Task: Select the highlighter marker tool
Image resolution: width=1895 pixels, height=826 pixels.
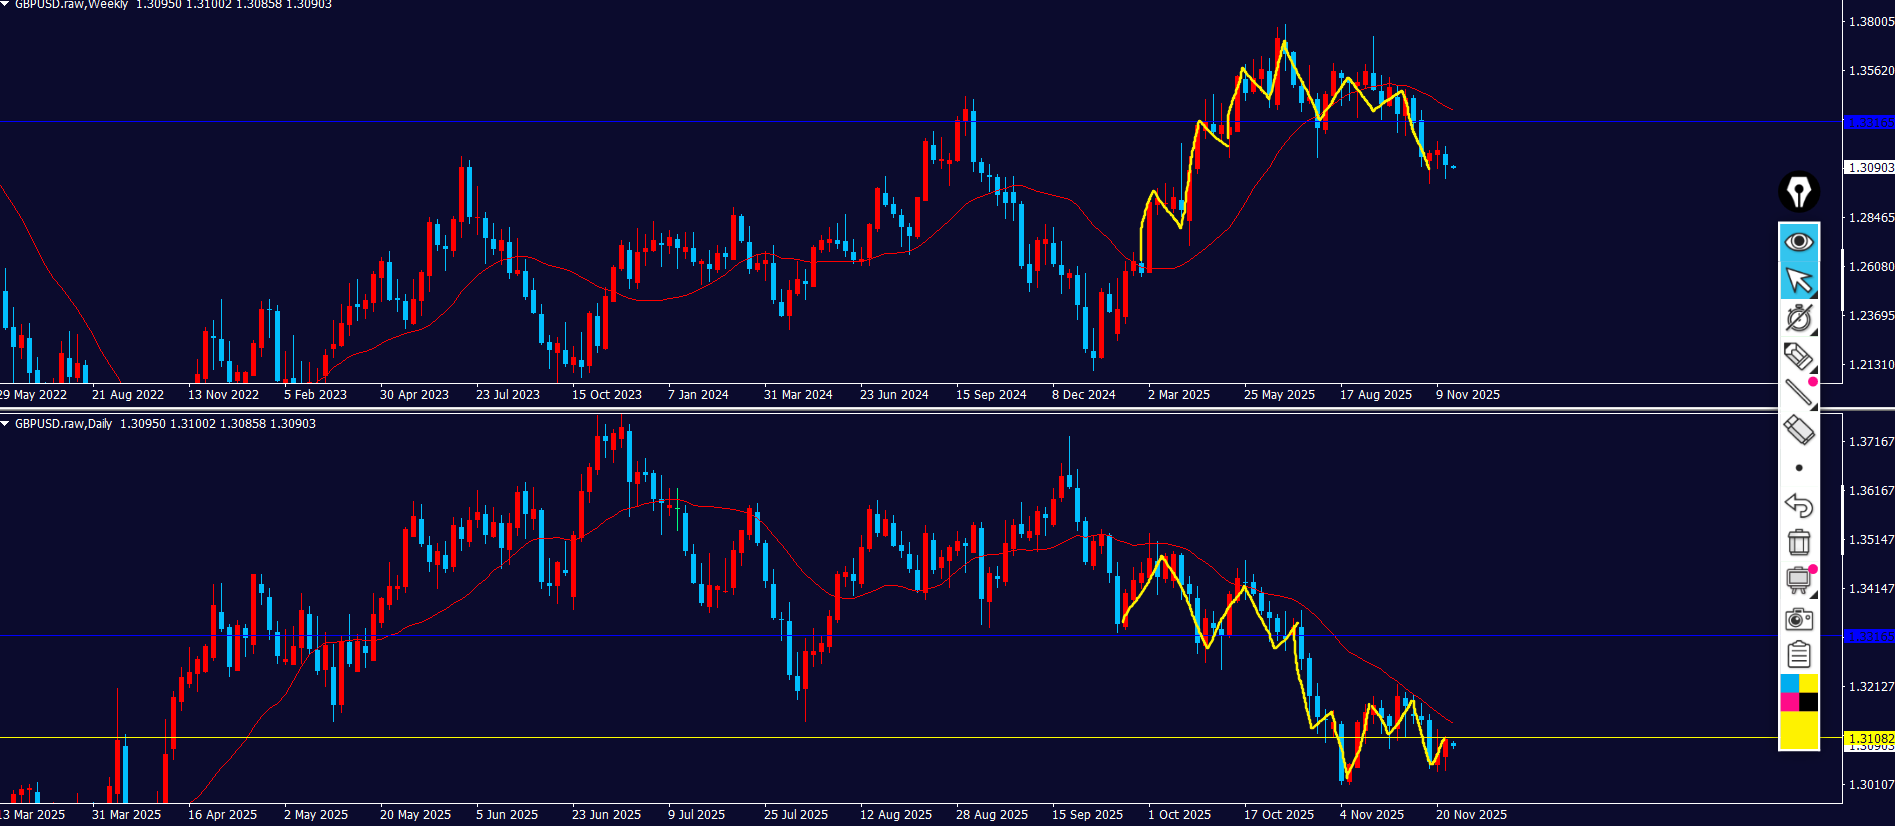Action: pos(1798,356)
